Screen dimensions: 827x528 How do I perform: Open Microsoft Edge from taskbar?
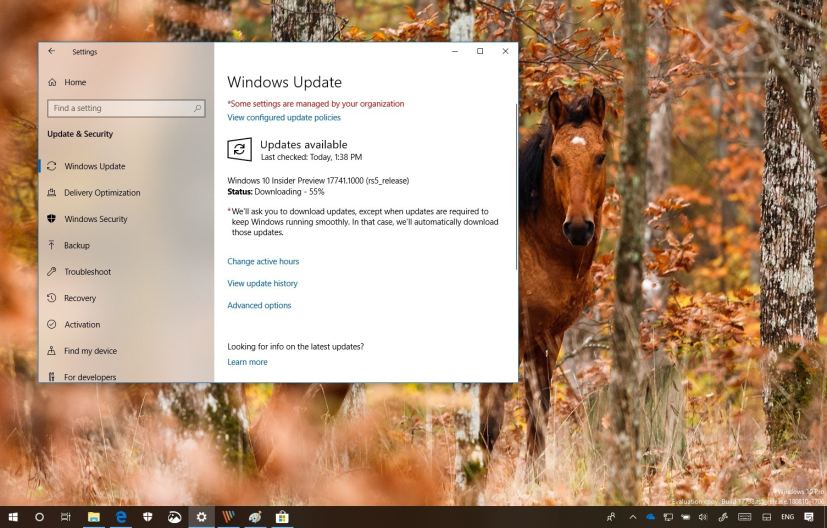point(121,517)
